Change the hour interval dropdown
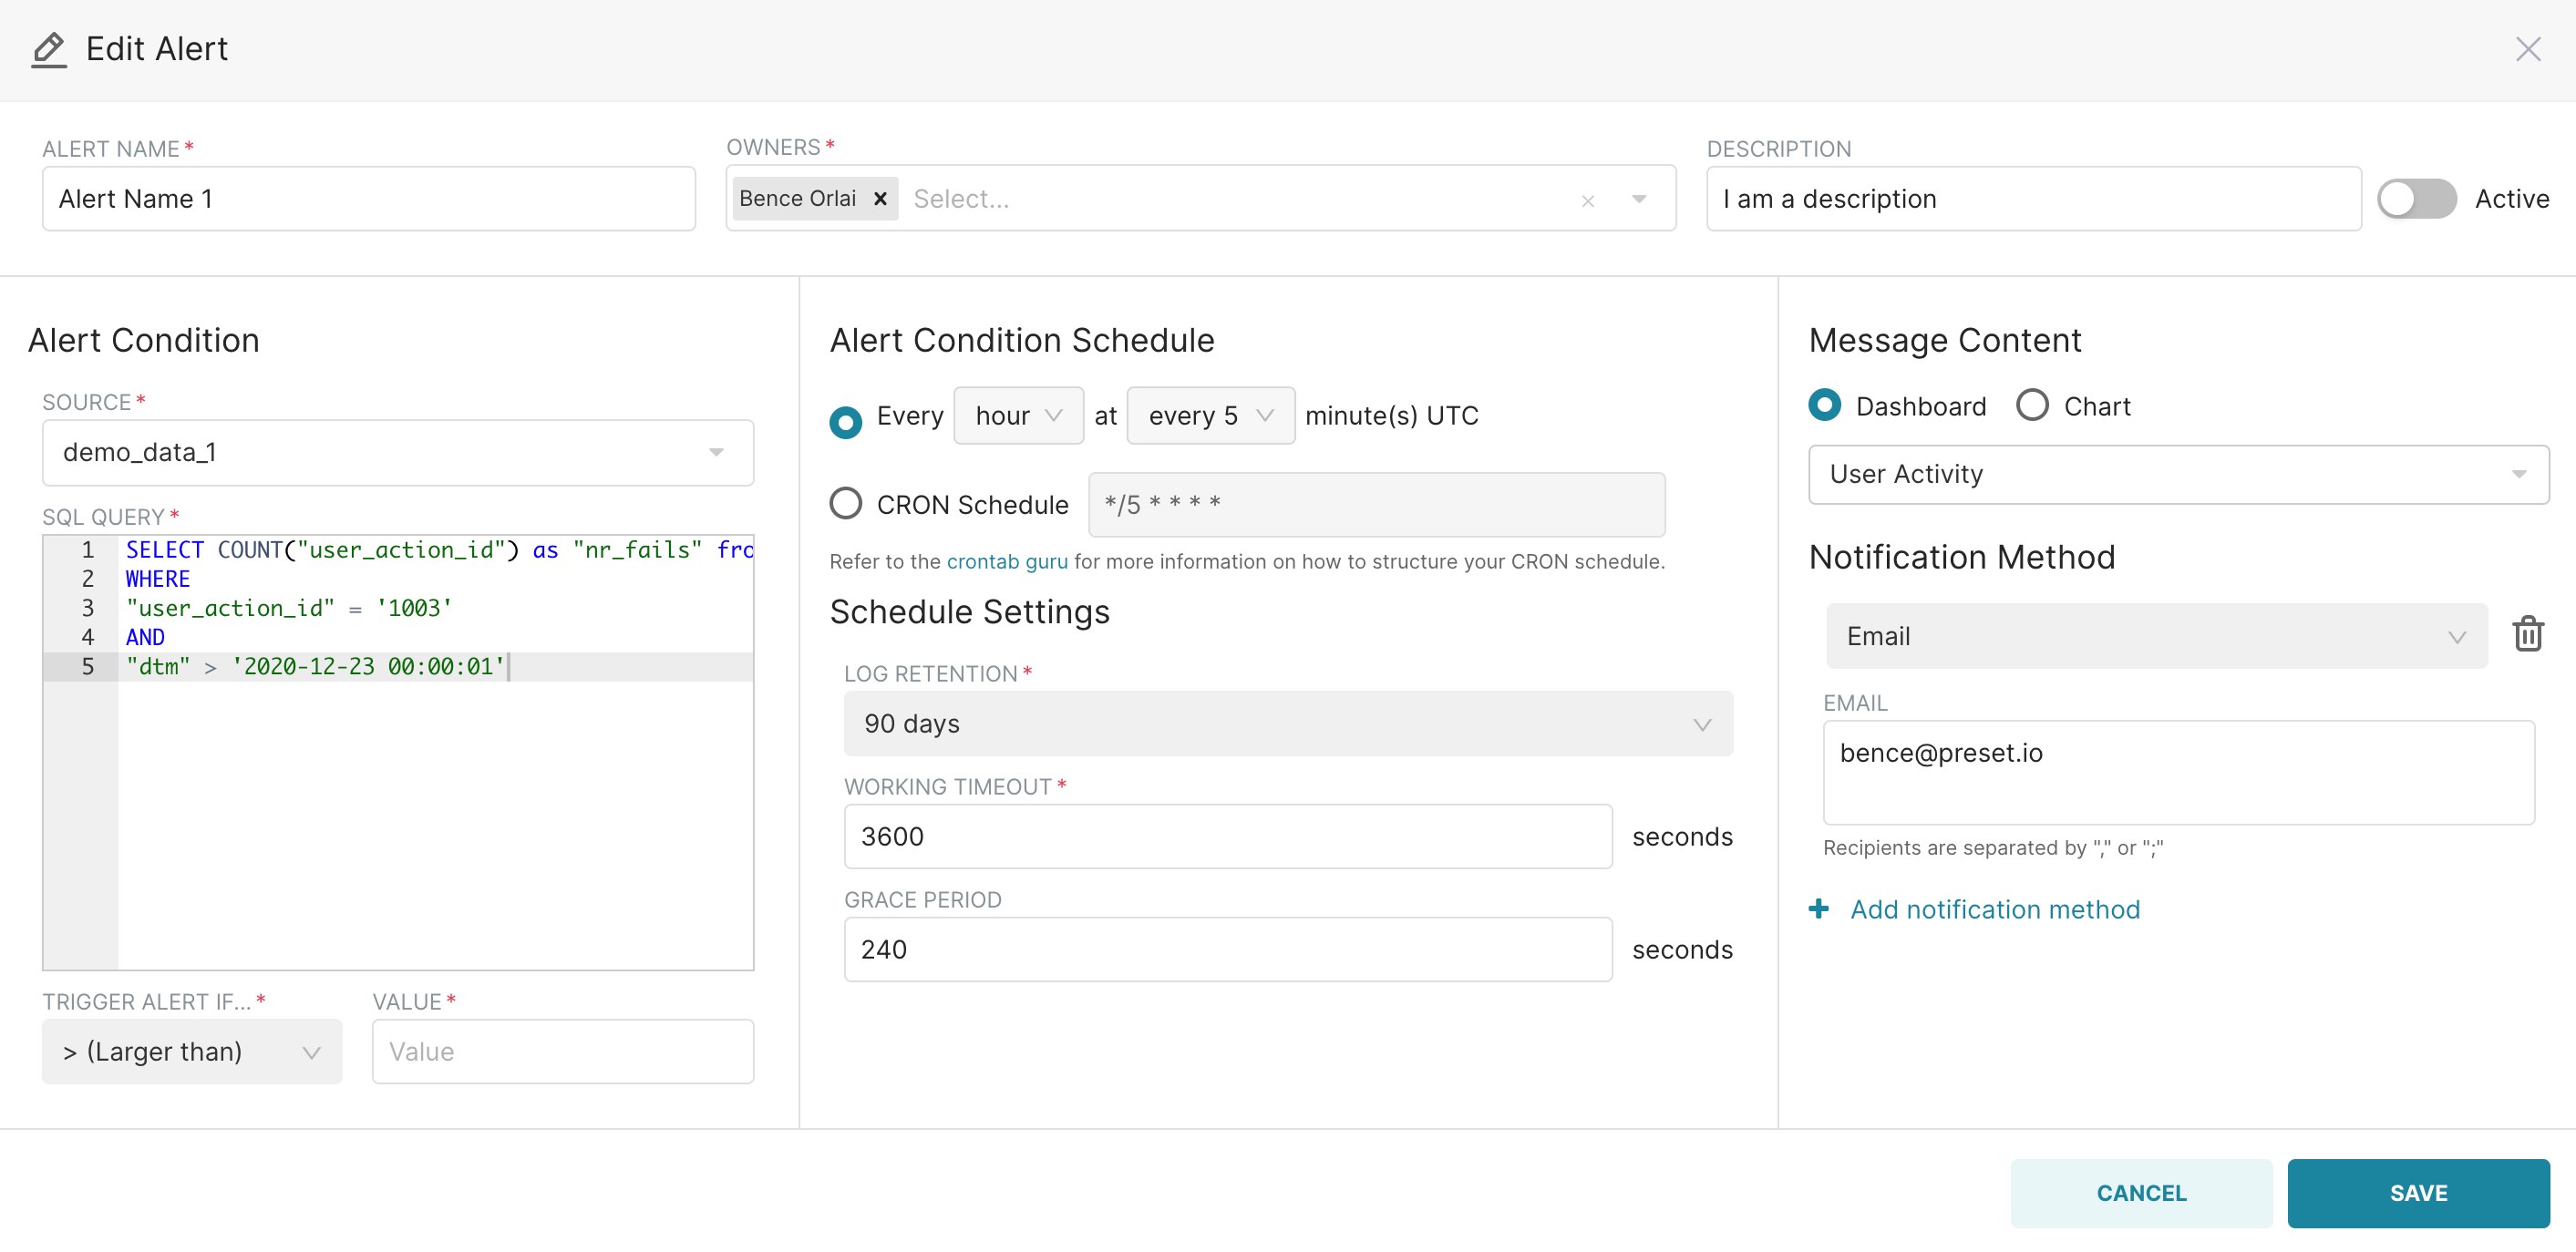 (1018, 415)
